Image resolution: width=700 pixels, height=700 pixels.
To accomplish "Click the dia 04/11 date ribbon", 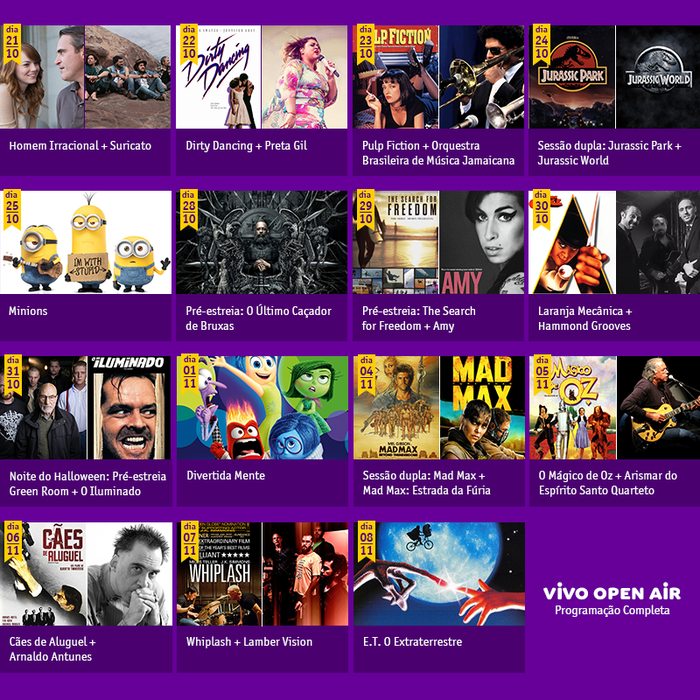I will (x=367, y=375).
